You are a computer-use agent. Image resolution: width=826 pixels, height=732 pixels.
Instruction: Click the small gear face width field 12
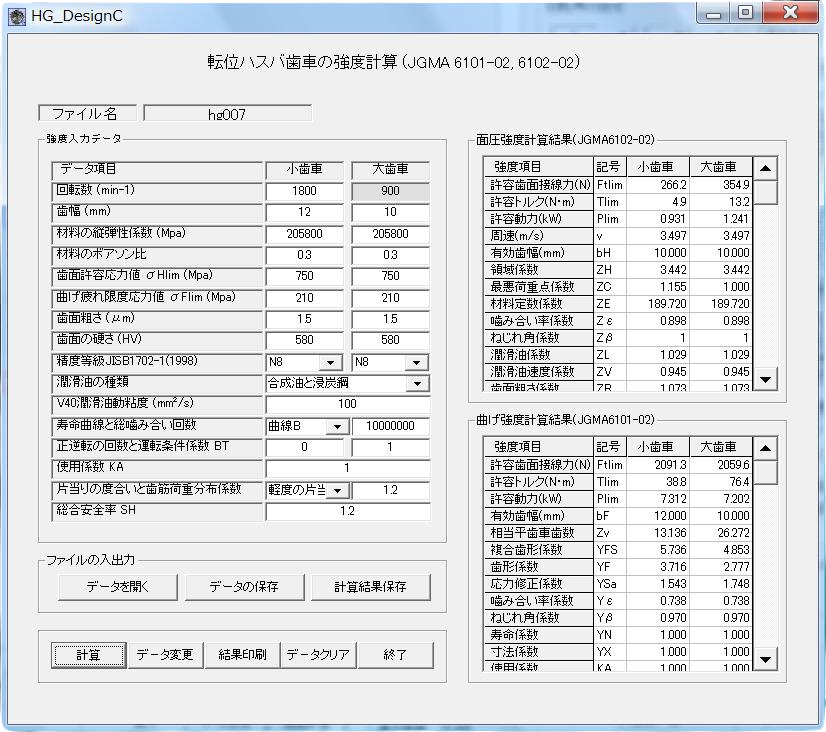(305, 212)
